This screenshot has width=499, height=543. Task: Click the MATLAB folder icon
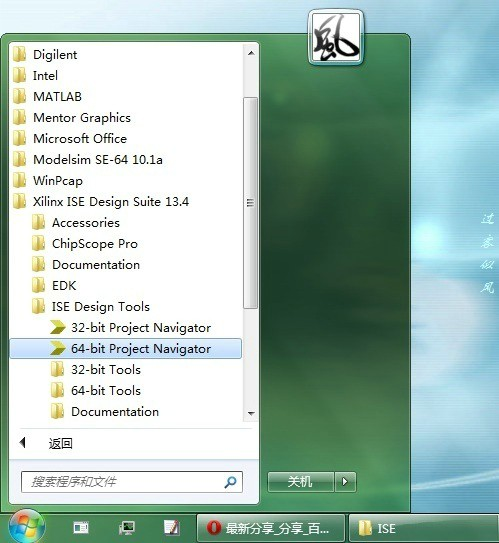coord(19,96)
